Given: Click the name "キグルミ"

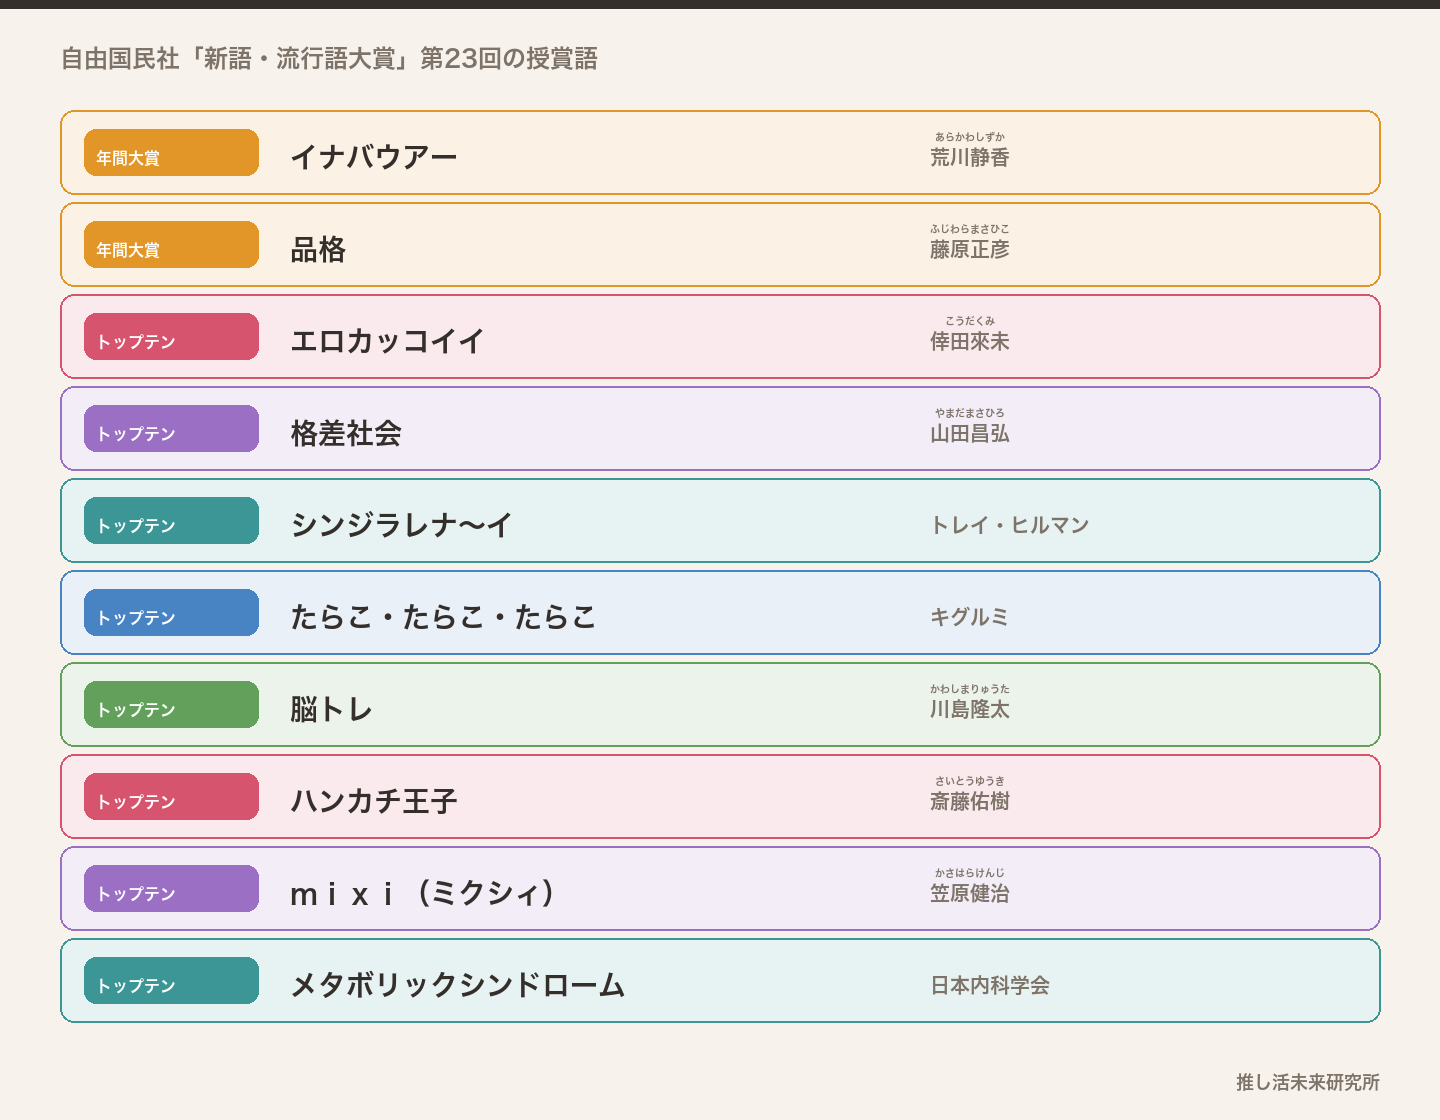Looking at the screenshot, I should pos(970,617).
